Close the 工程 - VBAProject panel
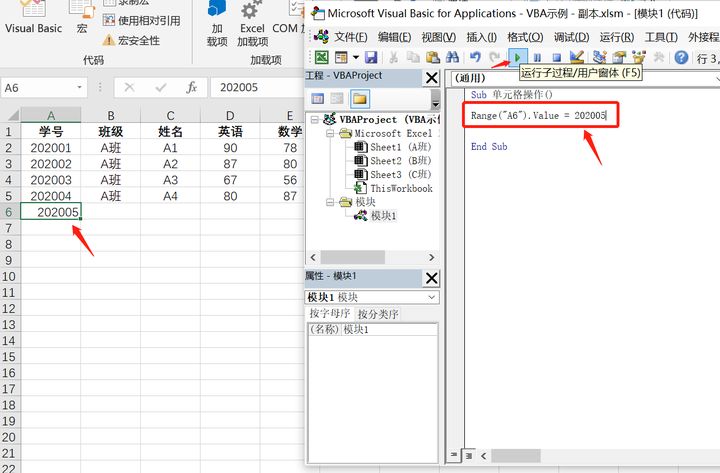720x473 pixels. tap(432, 78)
